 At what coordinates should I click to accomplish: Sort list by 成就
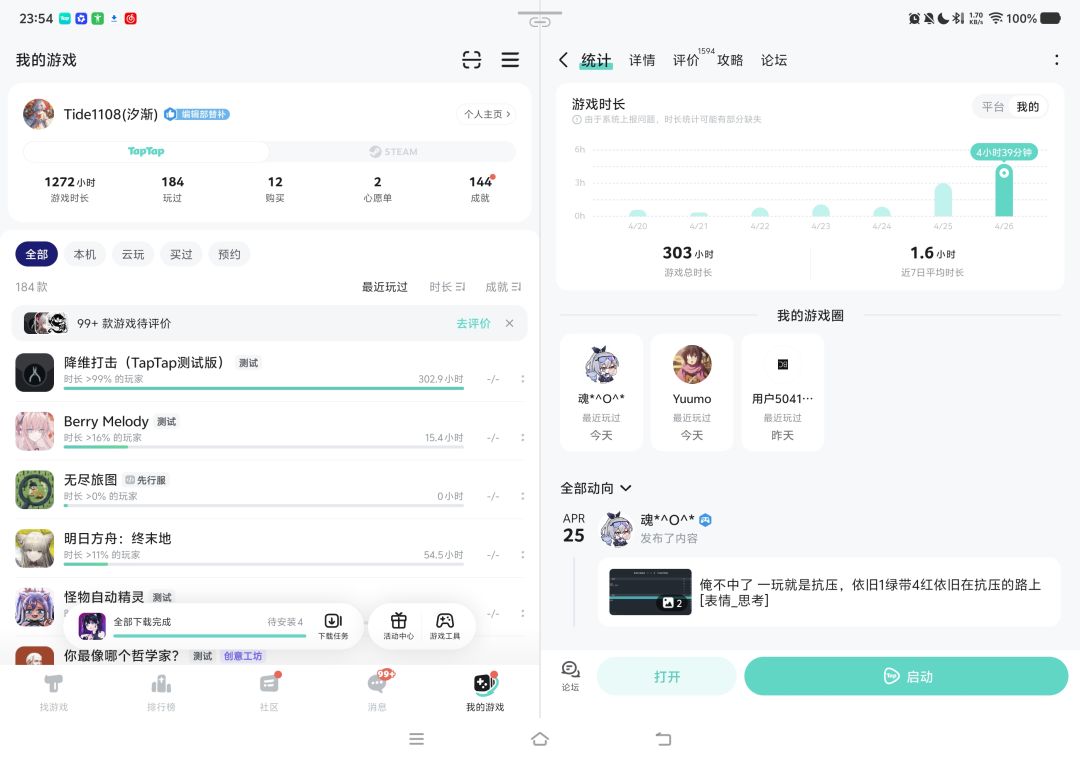(x=503, y=287)
